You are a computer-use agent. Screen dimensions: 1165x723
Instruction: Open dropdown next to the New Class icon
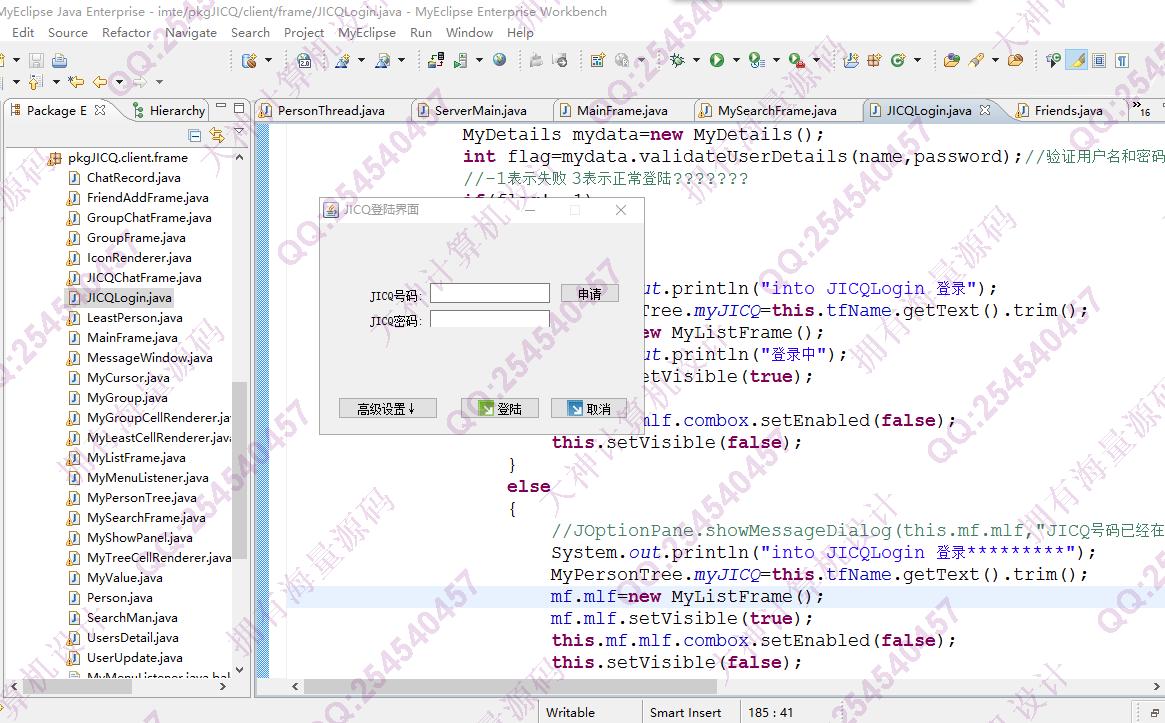pos(918,60)
